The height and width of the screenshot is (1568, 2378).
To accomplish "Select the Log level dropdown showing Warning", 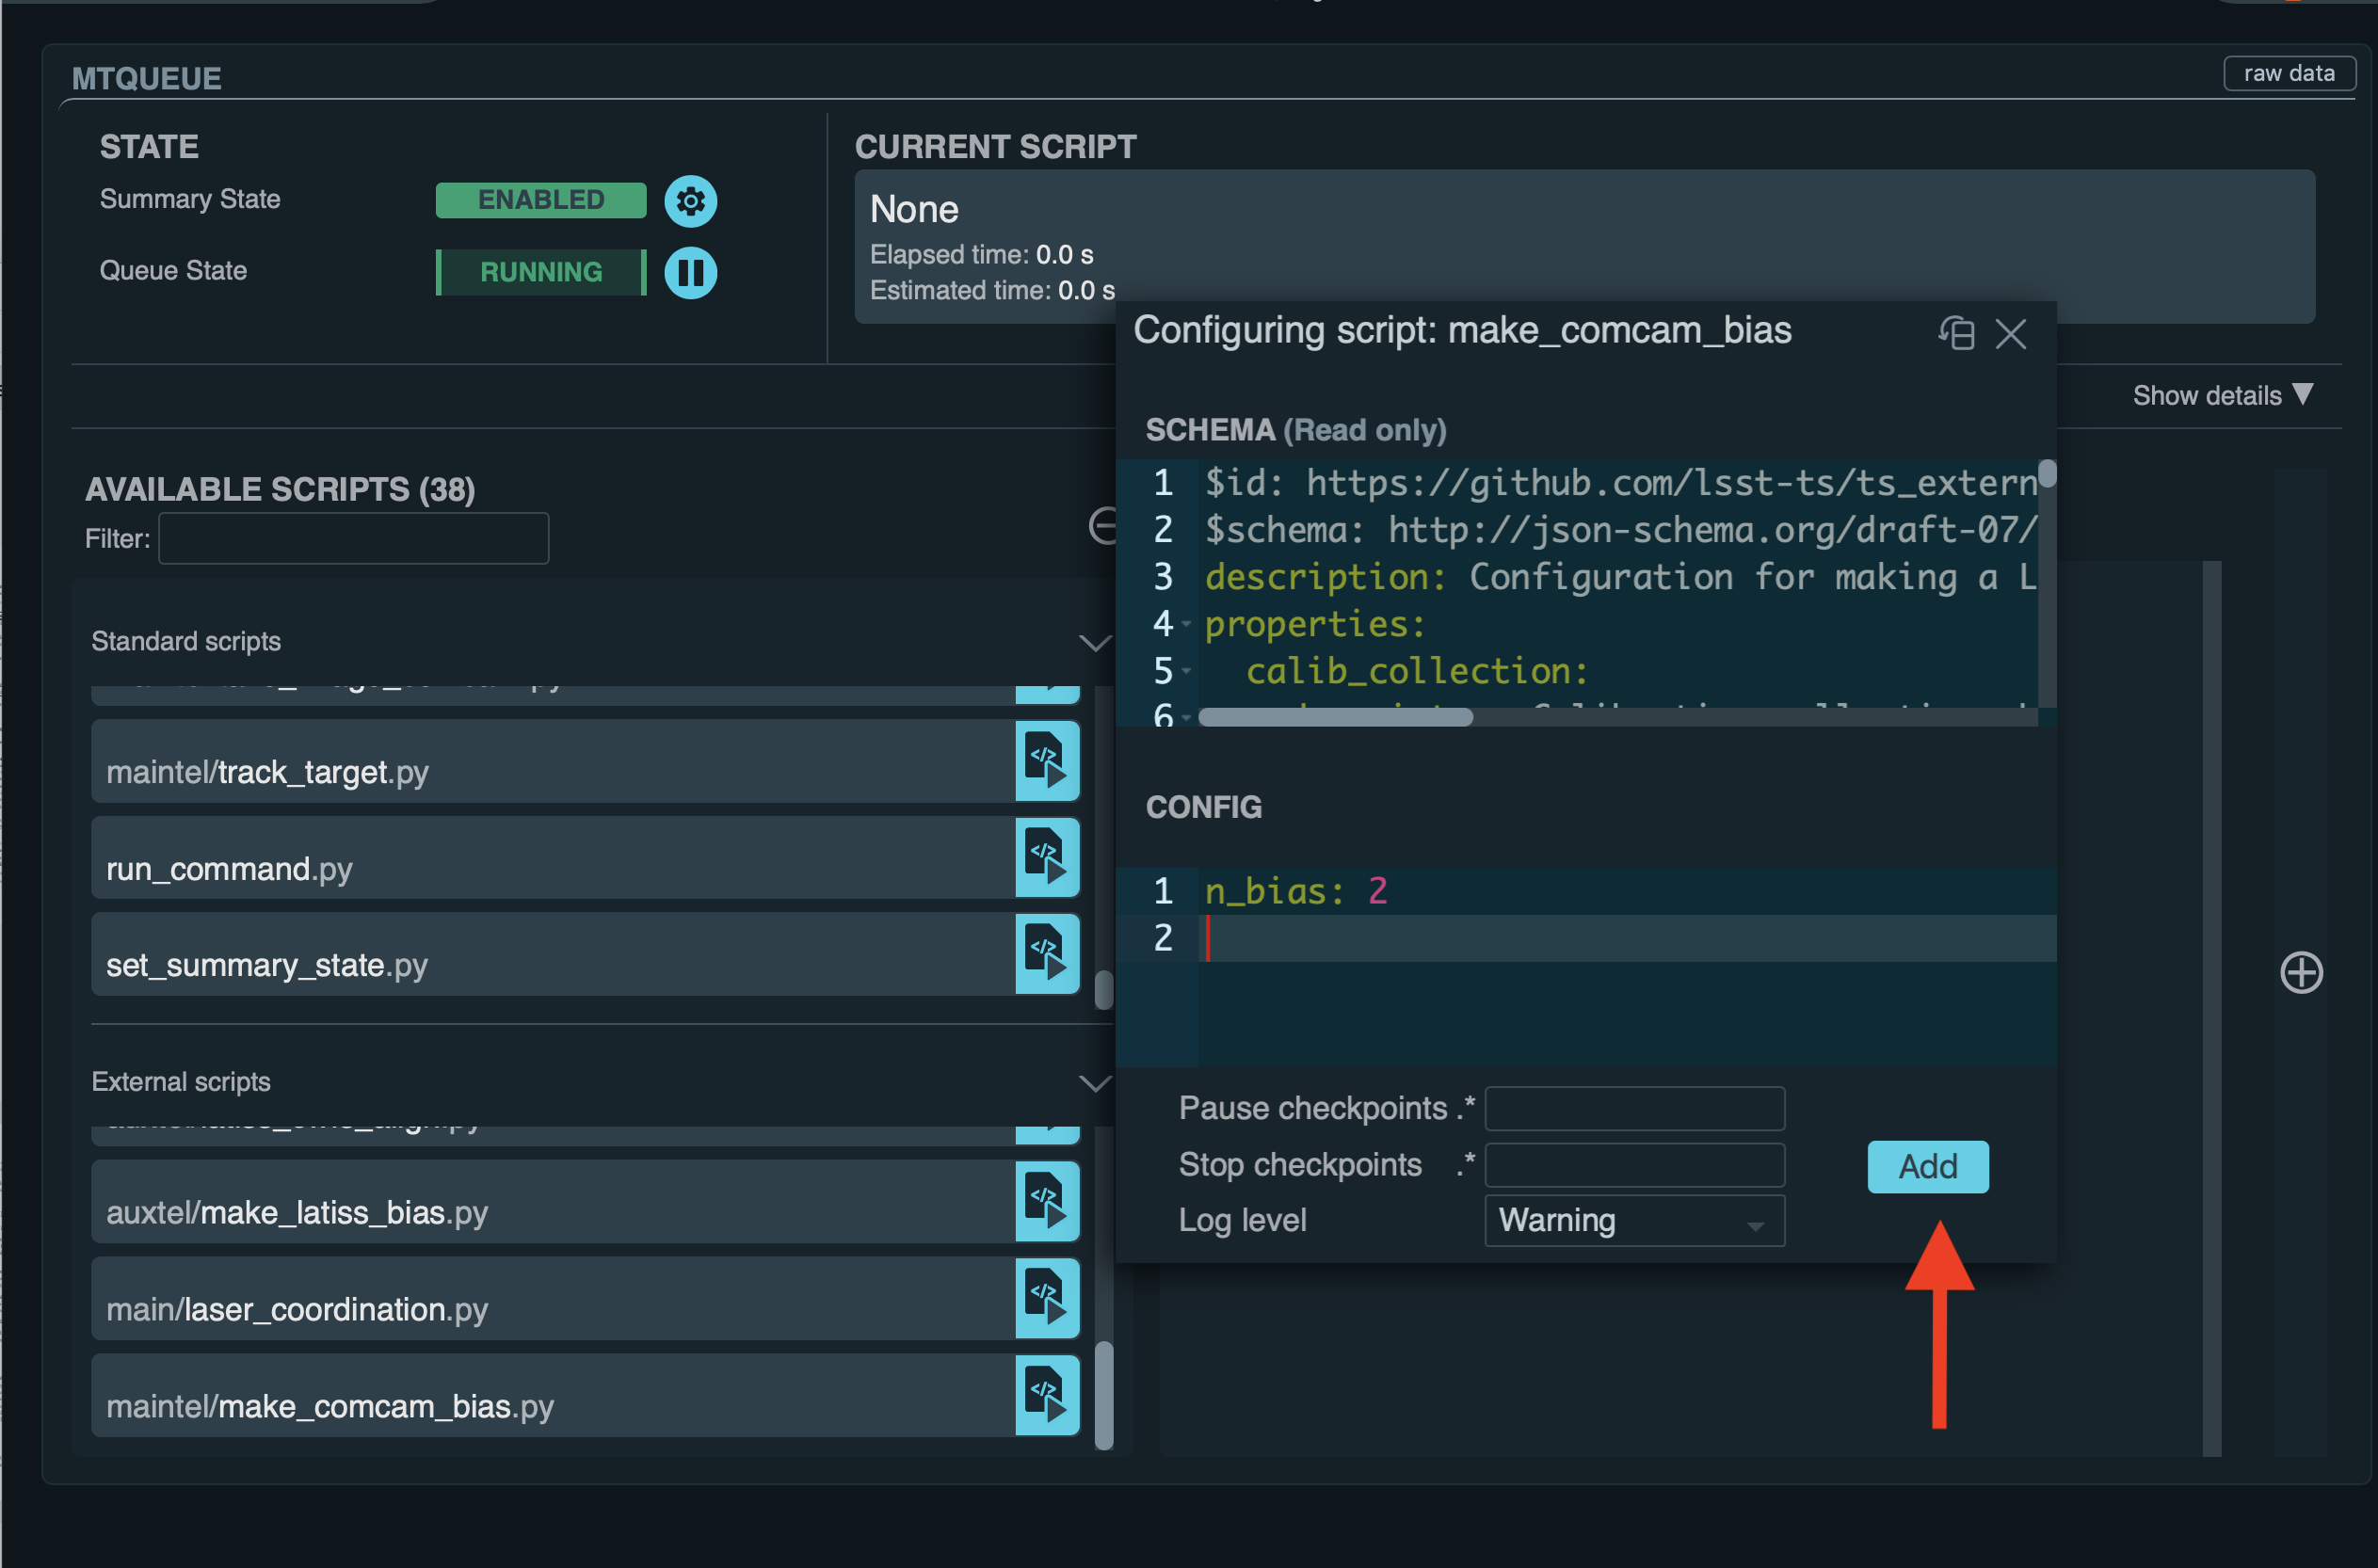I will click(1626, 1222).
